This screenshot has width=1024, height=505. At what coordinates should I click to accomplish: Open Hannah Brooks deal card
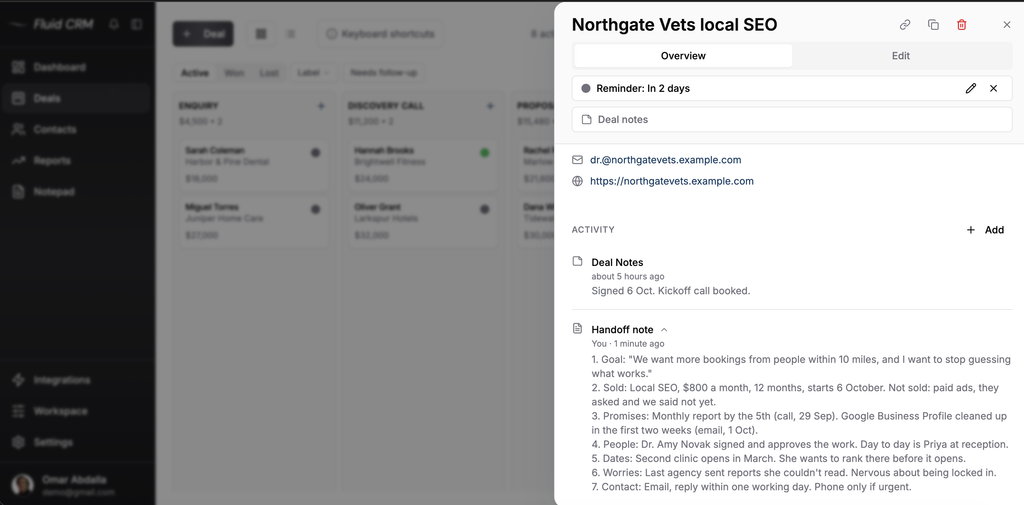pos(423,165)
